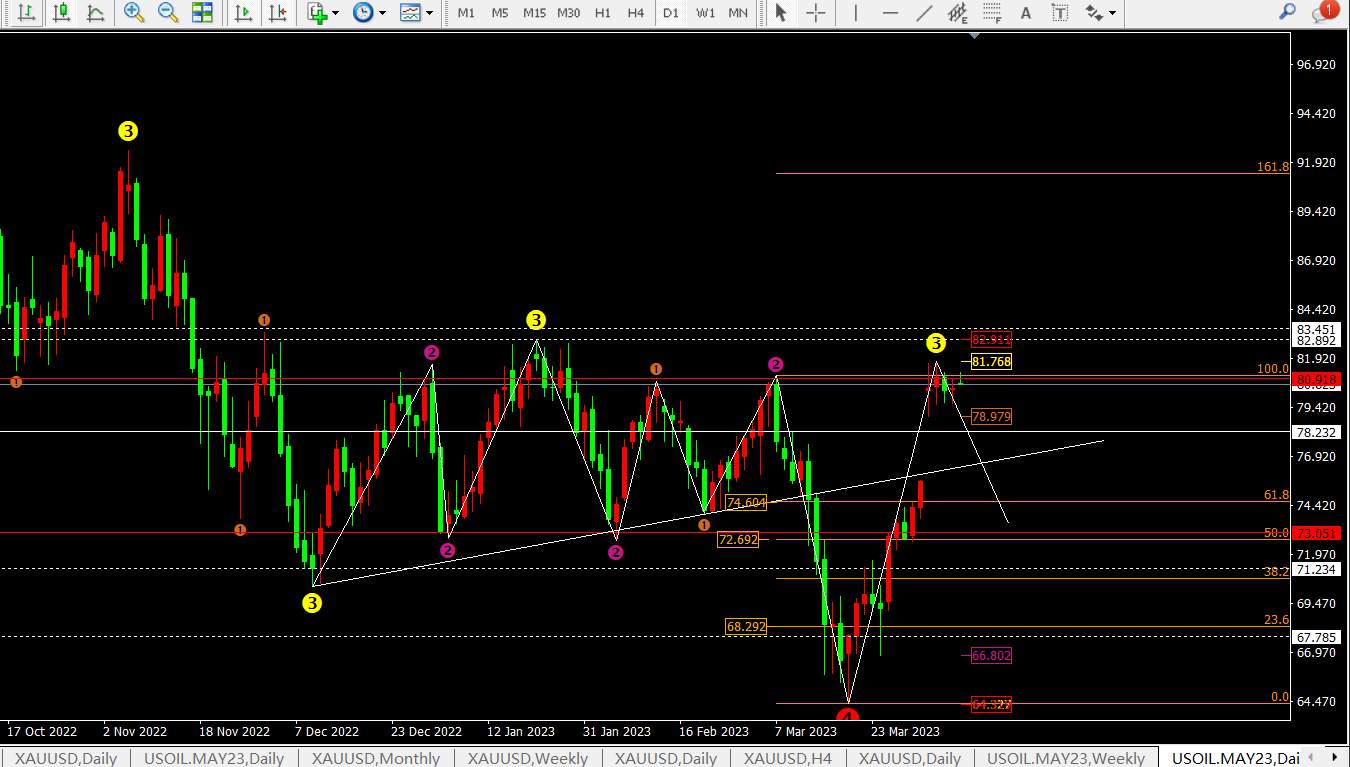Select the arrow cursor tool
This screenshot has width=1350, height=767.
(781, 13)
